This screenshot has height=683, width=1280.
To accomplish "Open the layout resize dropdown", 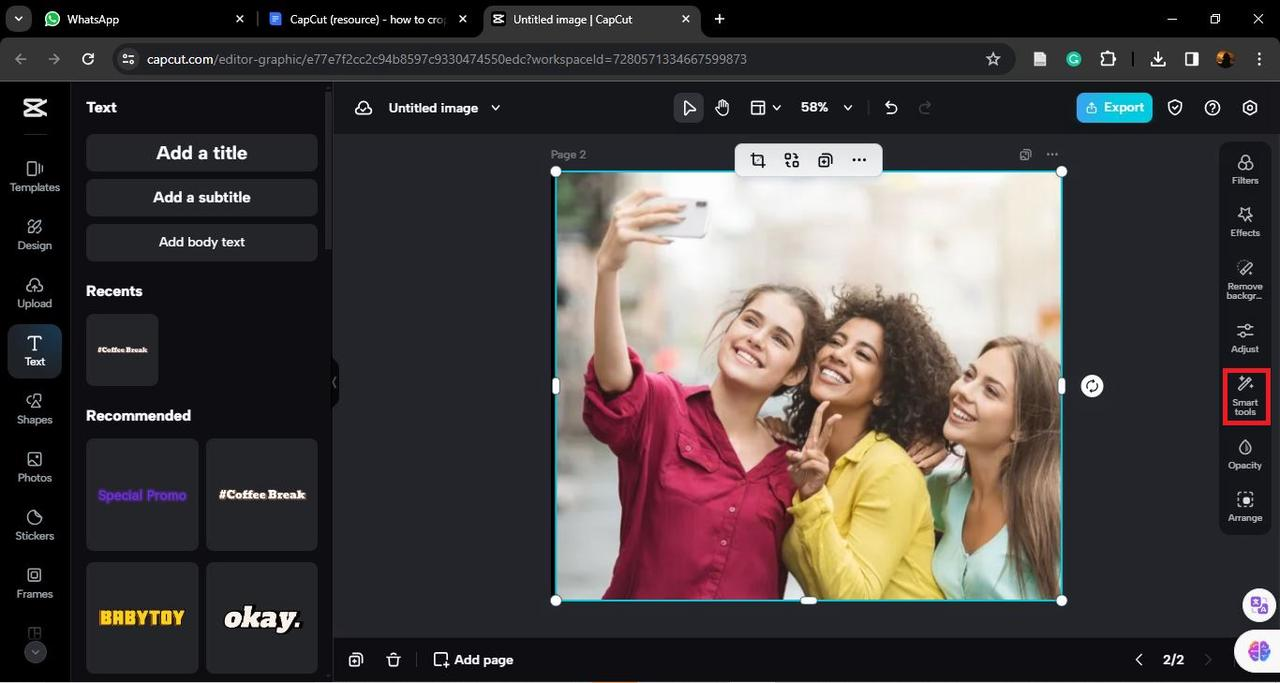I will pos(766,108).
